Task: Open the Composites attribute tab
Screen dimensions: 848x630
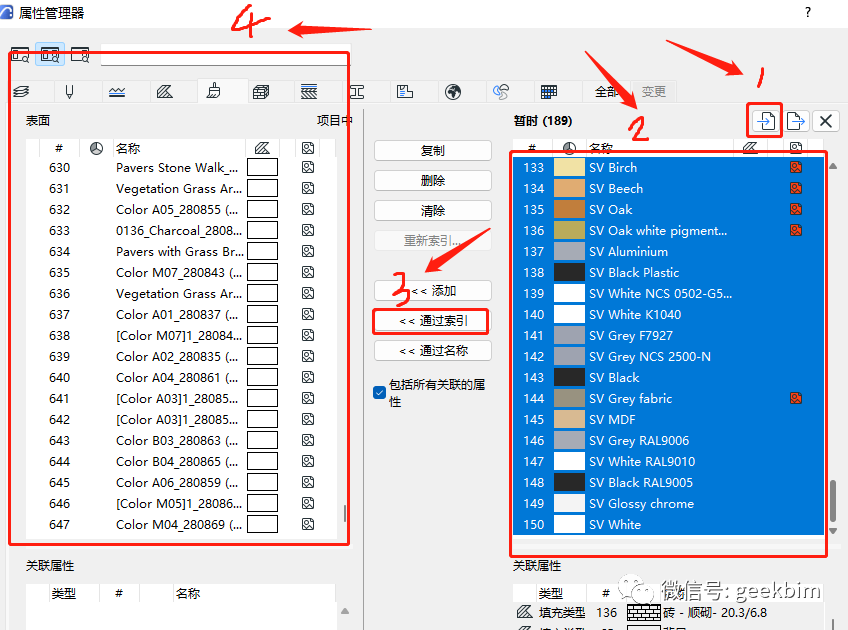Action: point(309,92)
